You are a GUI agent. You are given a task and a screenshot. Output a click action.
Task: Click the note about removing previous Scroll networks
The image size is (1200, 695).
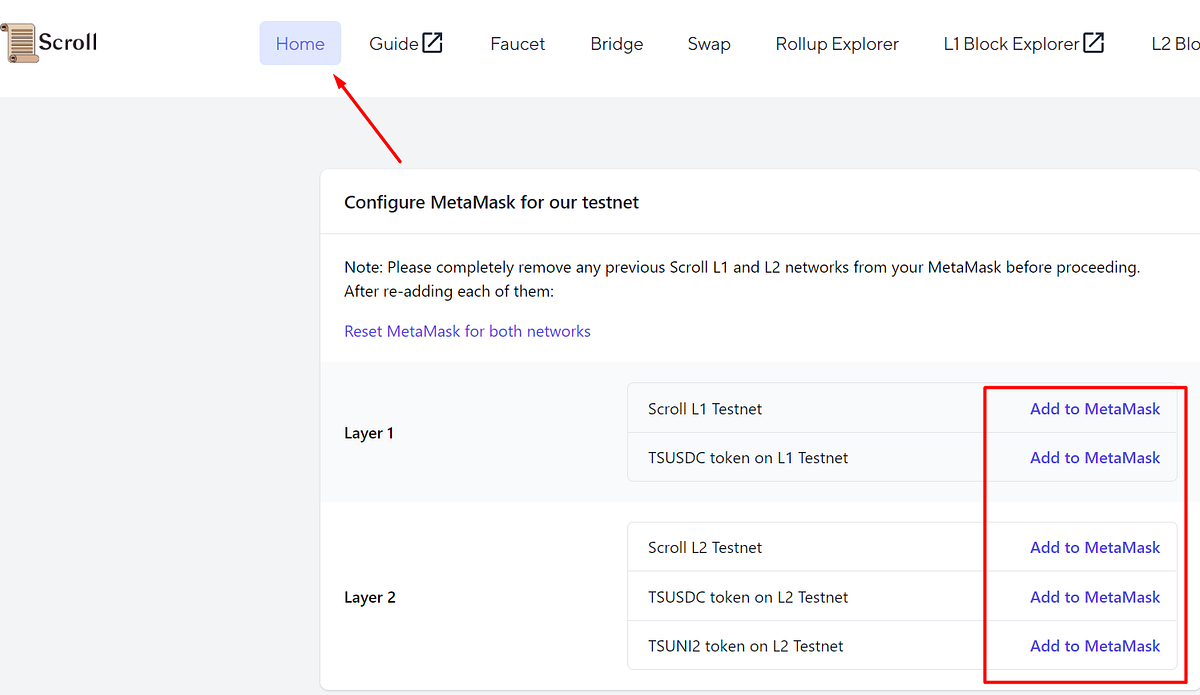point(742,279)
